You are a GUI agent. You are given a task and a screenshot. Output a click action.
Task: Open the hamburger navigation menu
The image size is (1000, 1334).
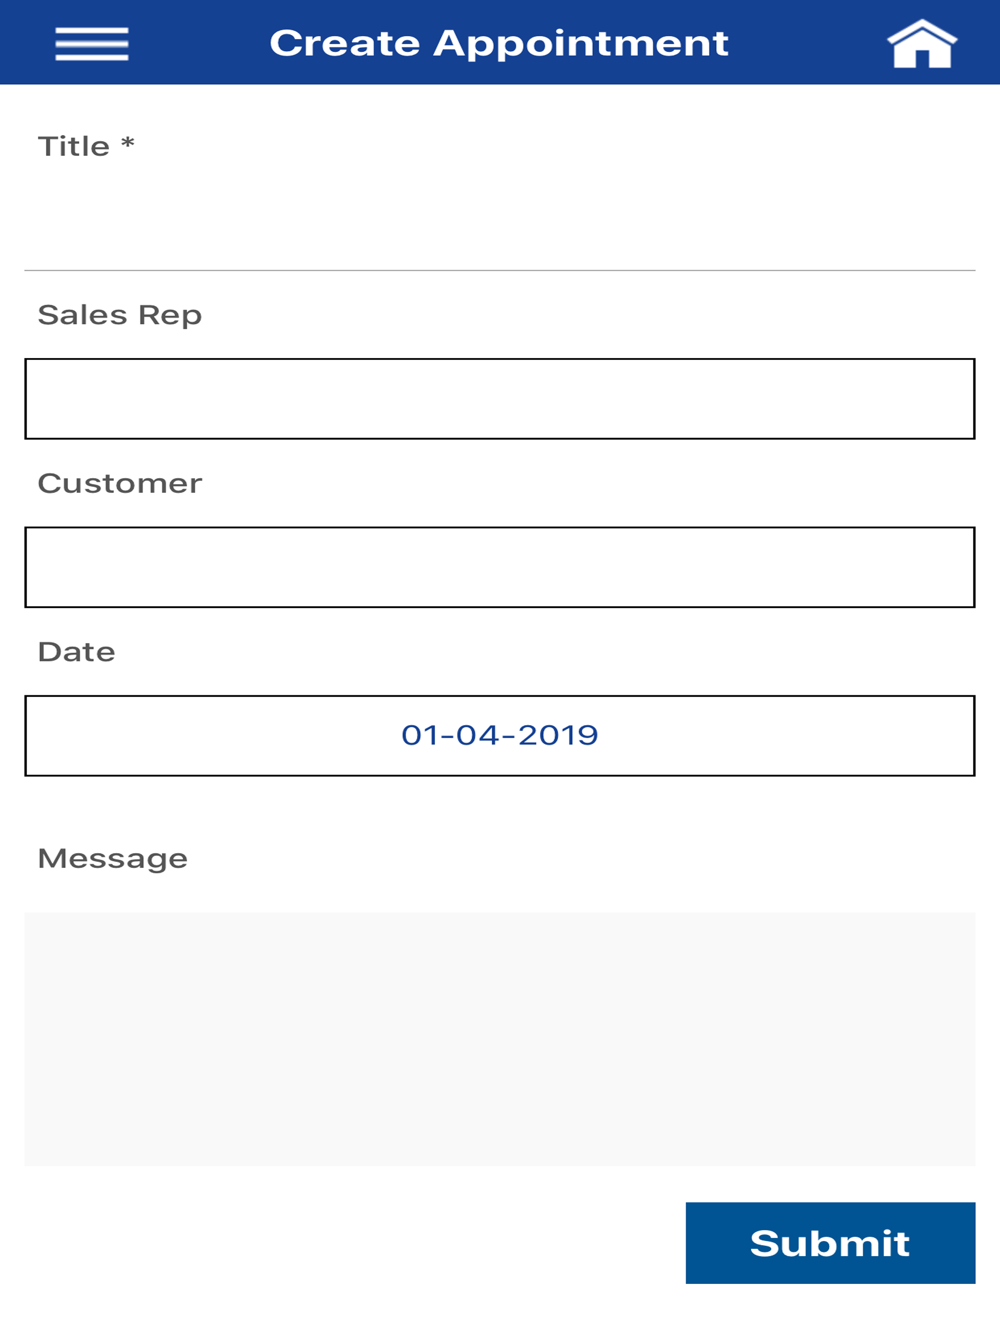92,44
